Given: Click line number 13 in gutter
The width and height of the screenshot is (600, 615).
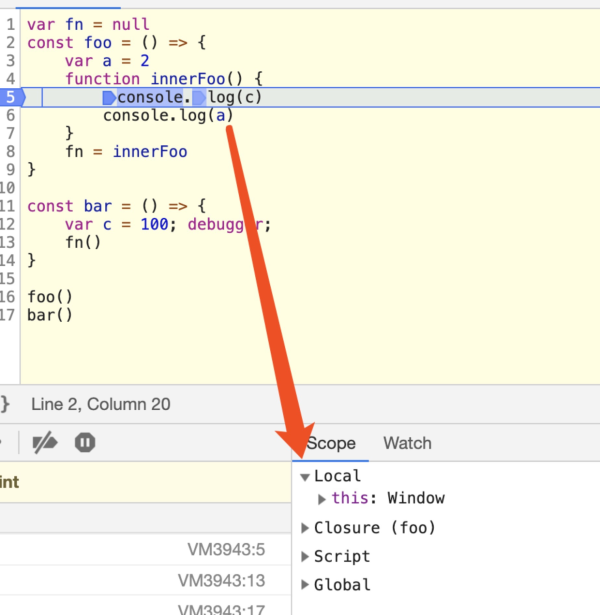Looking at the screenshot, I should pyautogui.click(x=8, y=242).
